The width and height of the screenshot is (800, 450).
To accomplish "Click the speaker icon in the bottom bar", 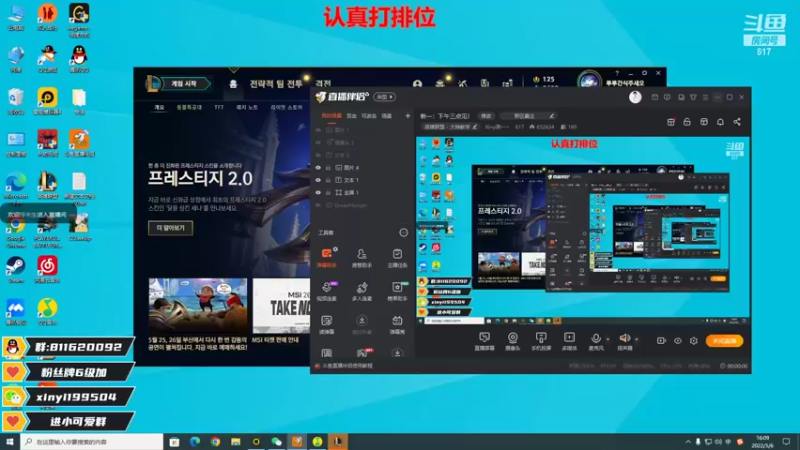I will (624, 338).
